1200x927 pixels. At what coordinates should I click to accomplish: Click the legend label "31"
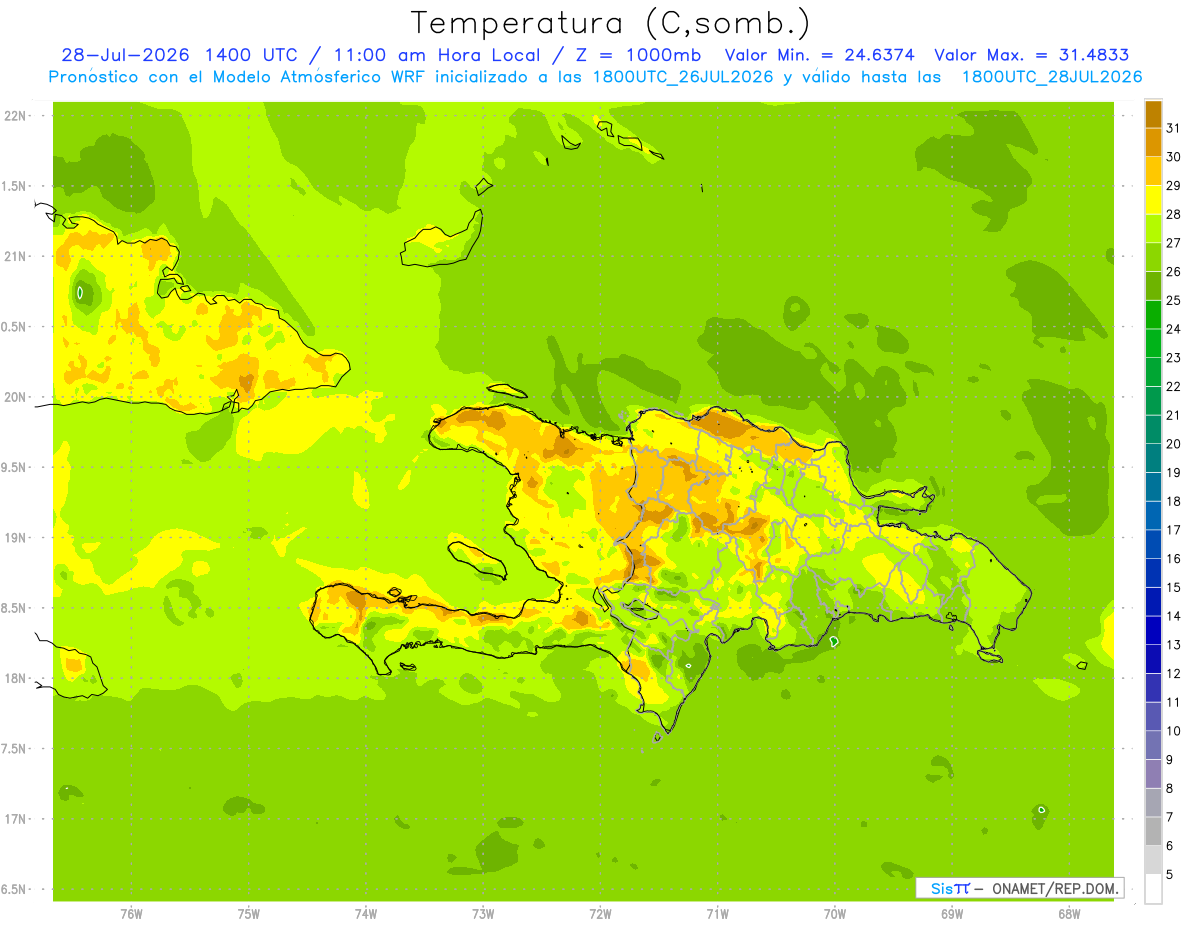point(1173,128)
